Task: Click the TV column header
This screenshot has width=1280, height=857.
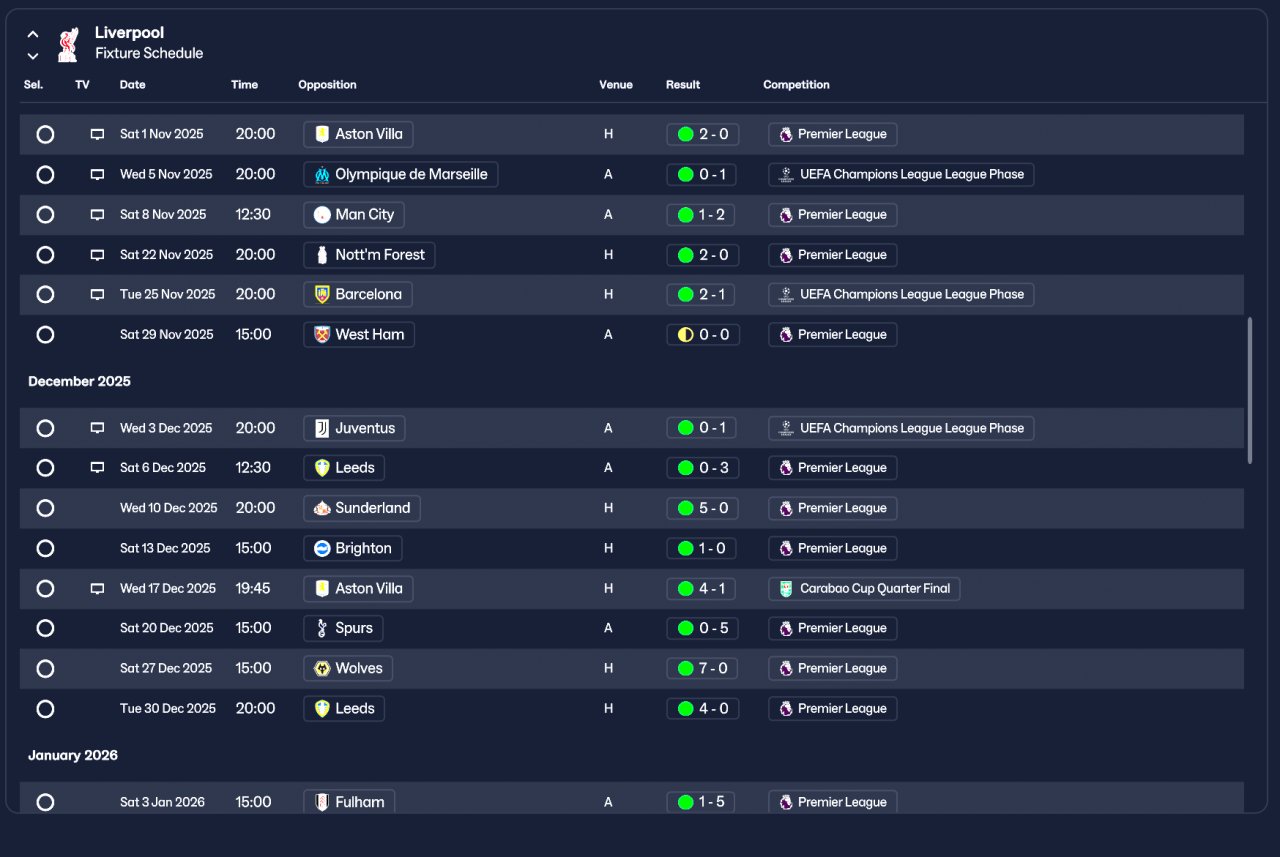Action: click(82, 85)
